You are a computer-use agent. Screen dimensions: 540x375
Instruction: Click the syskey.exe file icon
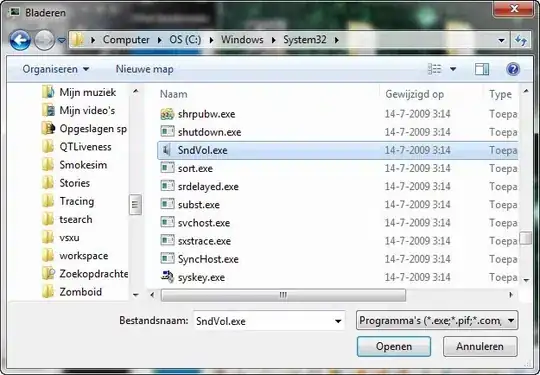pos(167,277)
